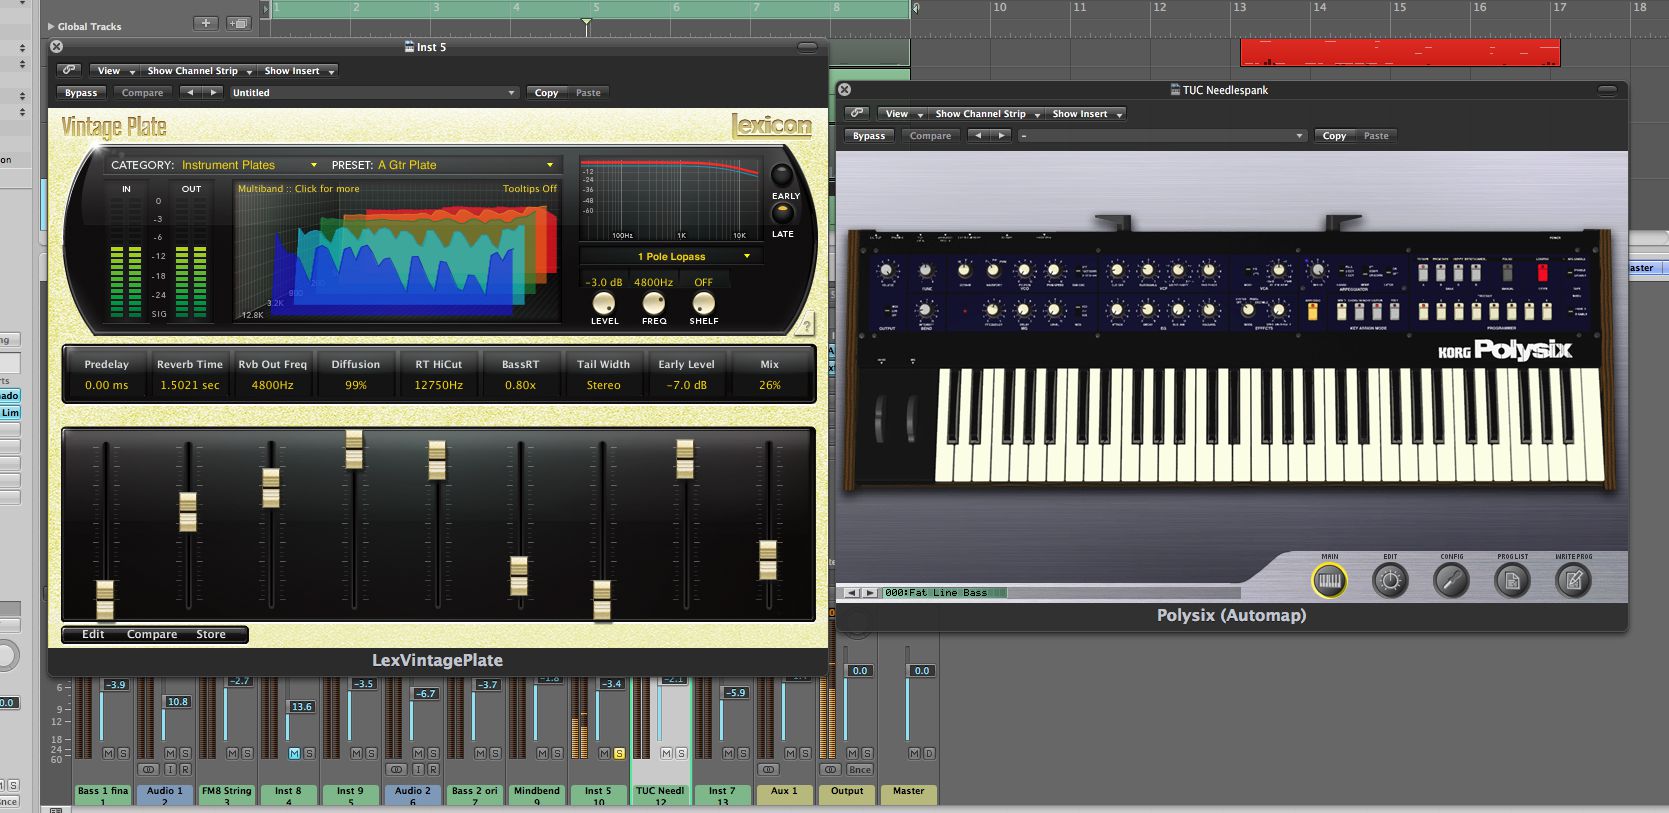
Task: Click Copy in the TUC Needlespank window
Action: tap(1334, 136)
